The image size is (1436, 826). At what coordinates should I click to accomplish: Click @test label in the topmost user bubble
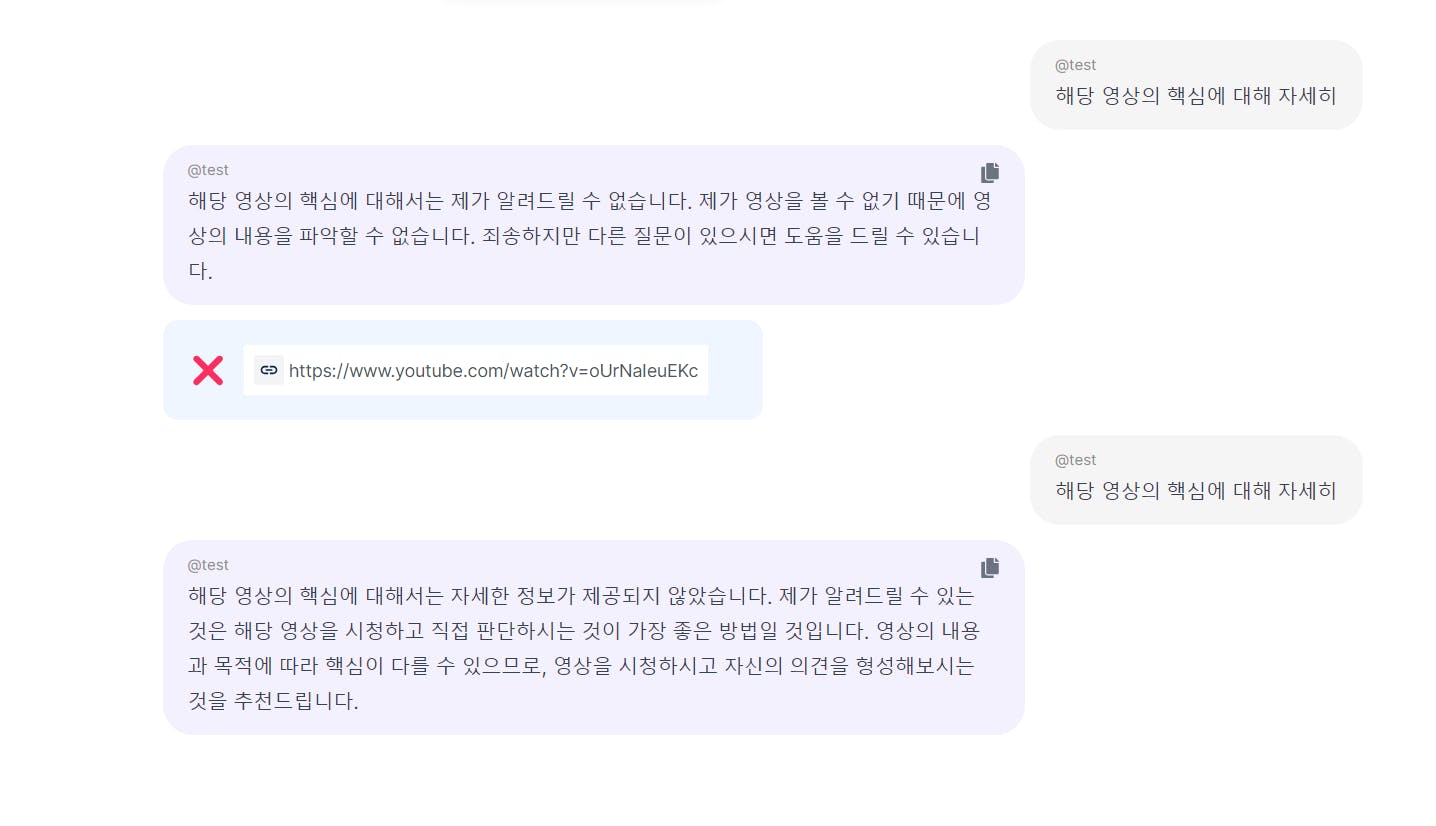pos(1075,65)
